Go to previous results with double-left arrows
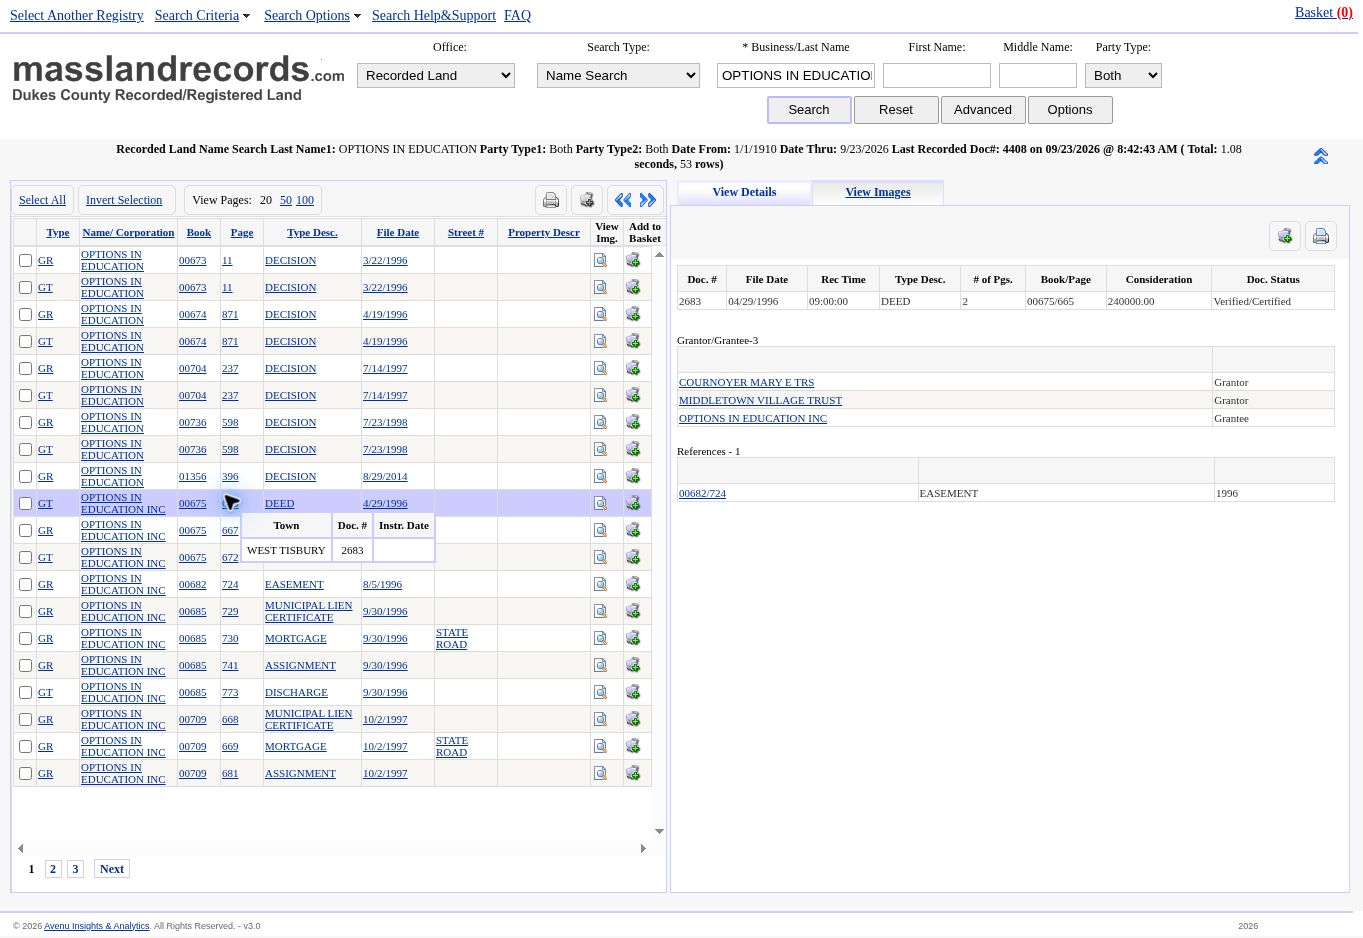Viewport: 1363px width, 938px height. [623, 200]
